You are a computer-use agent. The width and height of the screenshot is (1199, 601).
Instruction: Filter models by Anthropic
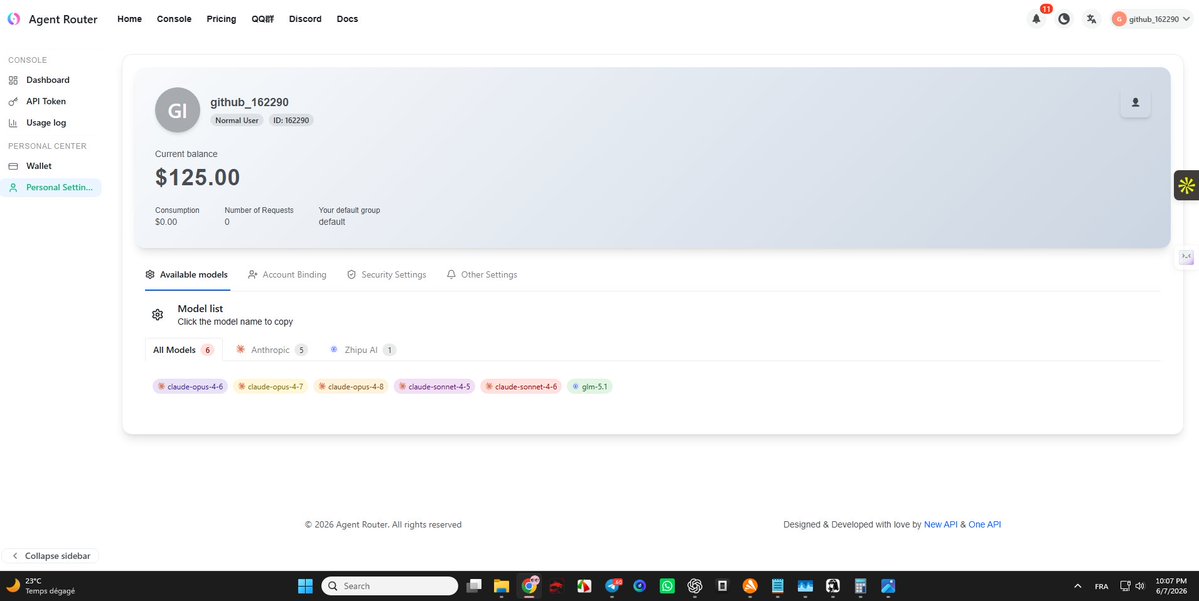click(x=271, y=349)
